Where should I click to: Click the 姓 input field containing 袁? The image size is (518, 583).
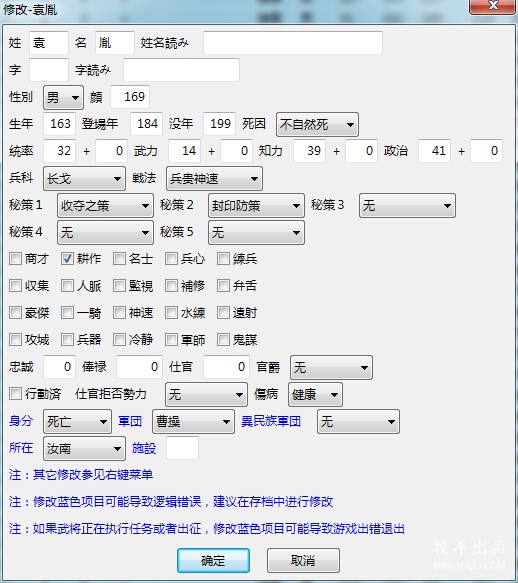click(x=49, y=43)
